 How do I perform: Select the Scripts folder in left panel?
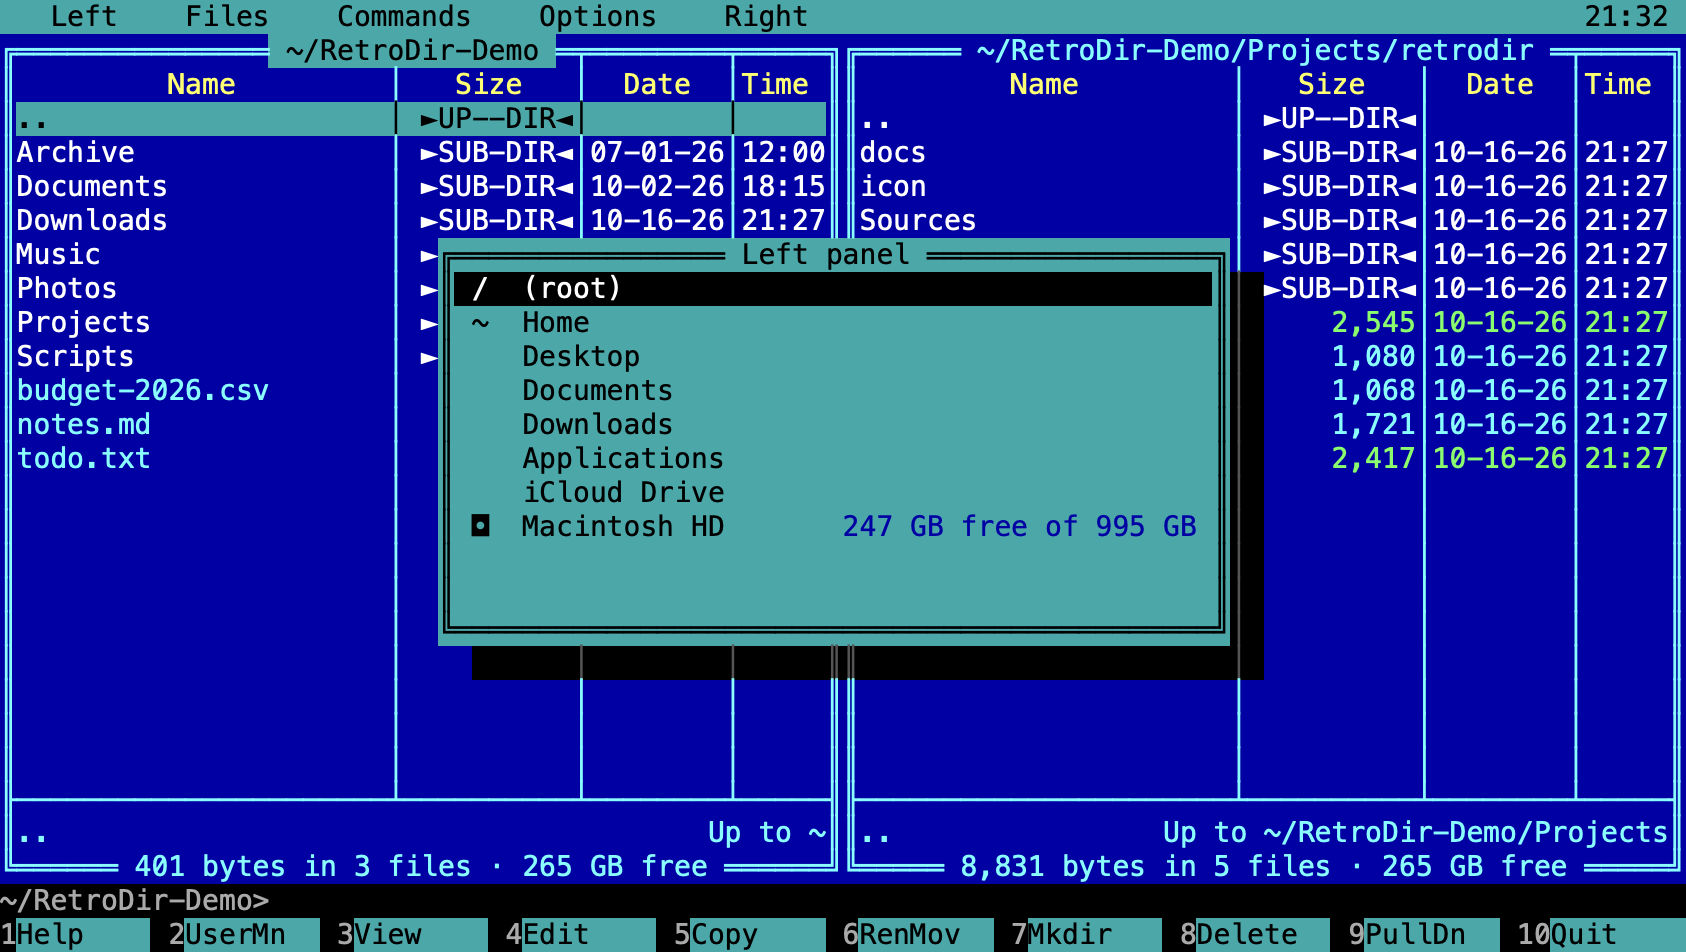tap(76, 357)
